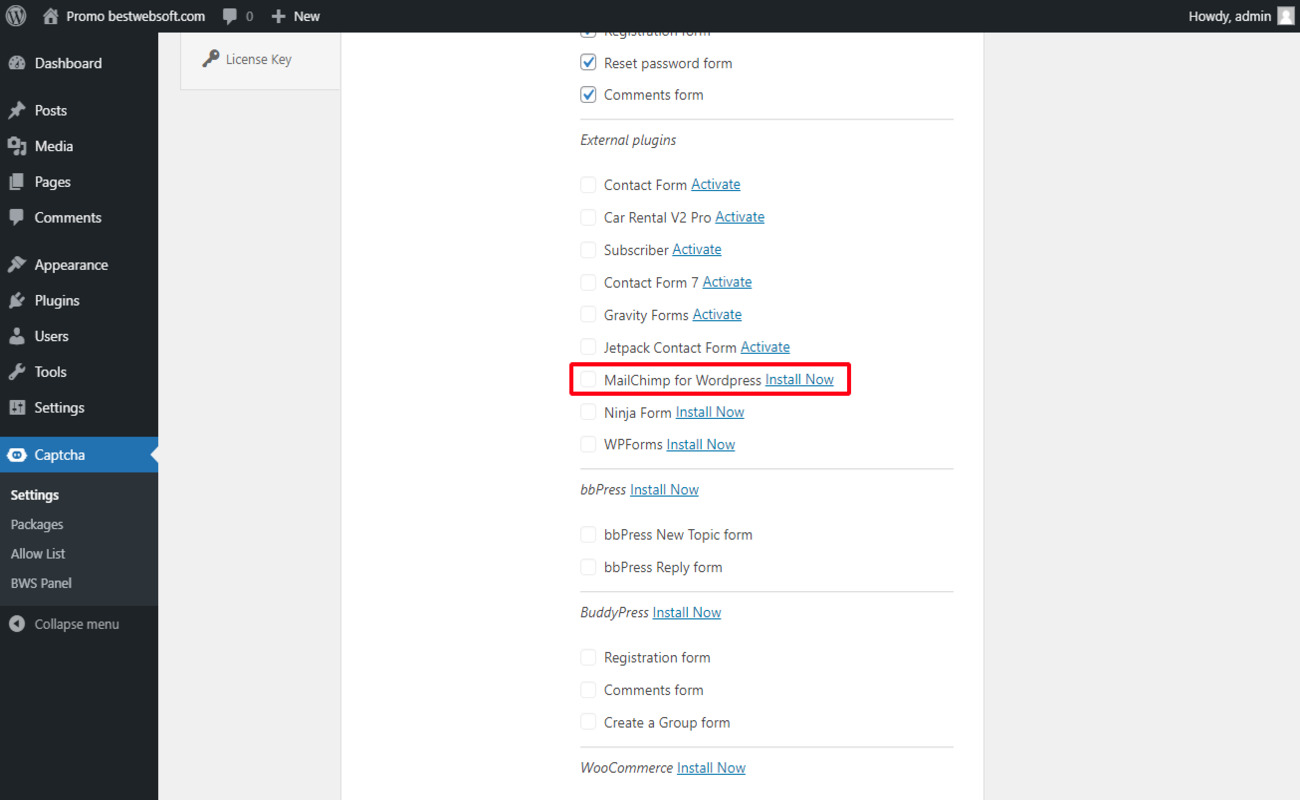Click the Collapse menu arrow icon
This screenshot has width=1300, height=800.
[17, 624]
